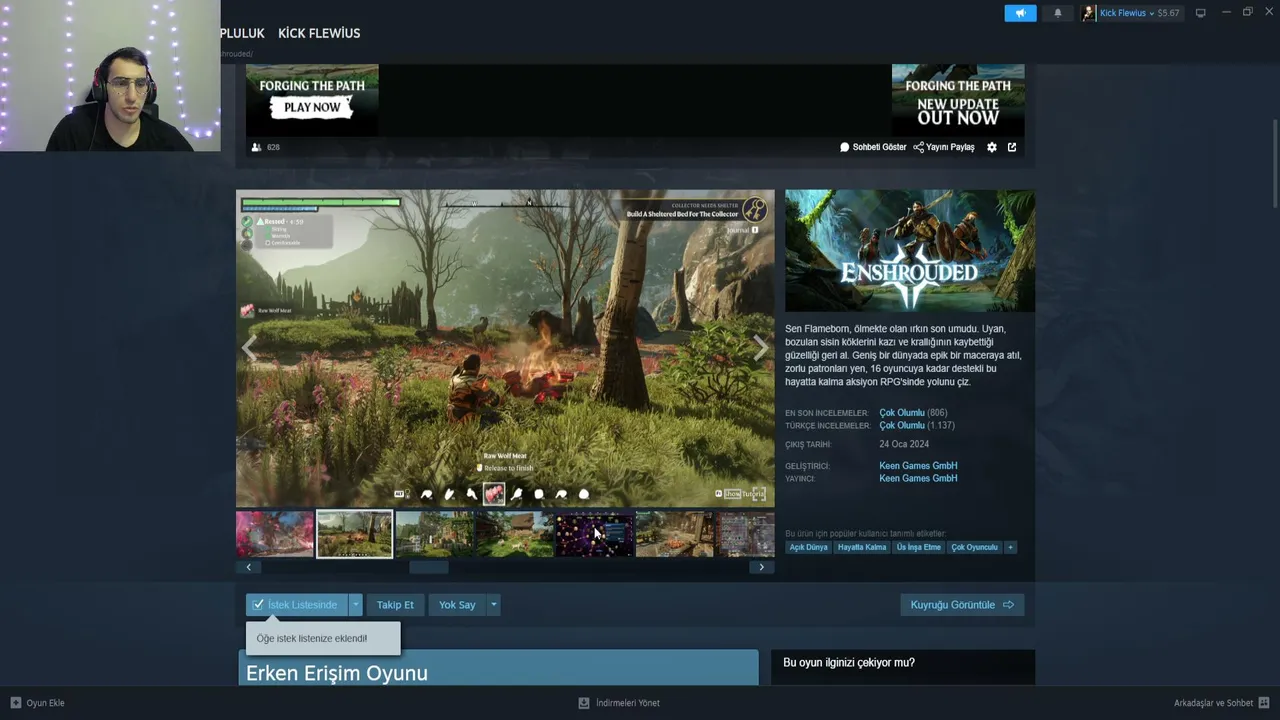Expand the Yok Say dropdown arrow
This screenshot has height=720, width=1280.
(x=493, y=605)
